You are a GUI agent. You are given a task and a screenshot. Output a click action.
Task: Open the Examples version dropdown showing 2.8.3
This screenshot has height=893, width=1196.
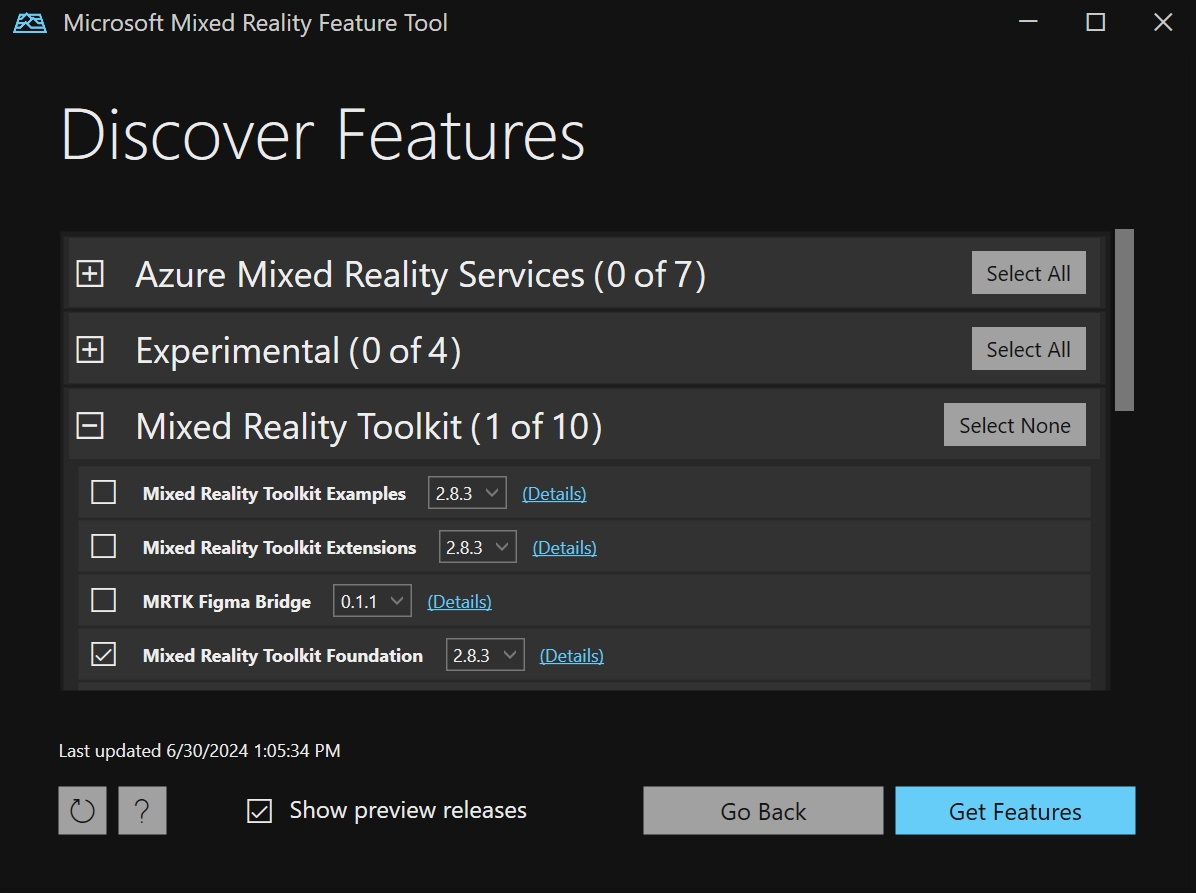coord(466,492)
